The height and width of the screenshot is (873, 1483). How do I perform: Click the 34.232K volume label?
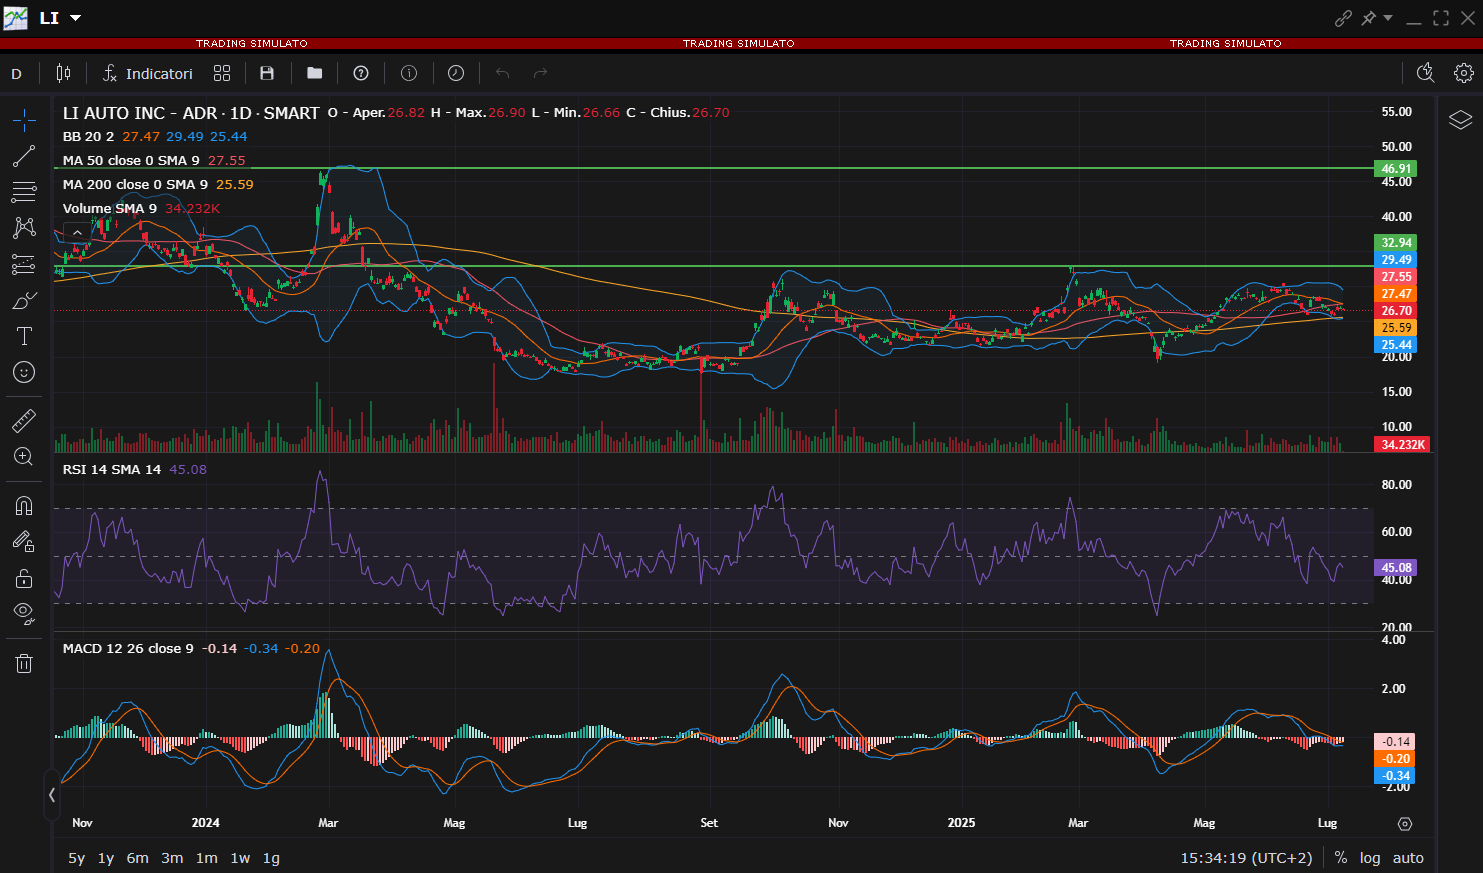point(1403,444)
